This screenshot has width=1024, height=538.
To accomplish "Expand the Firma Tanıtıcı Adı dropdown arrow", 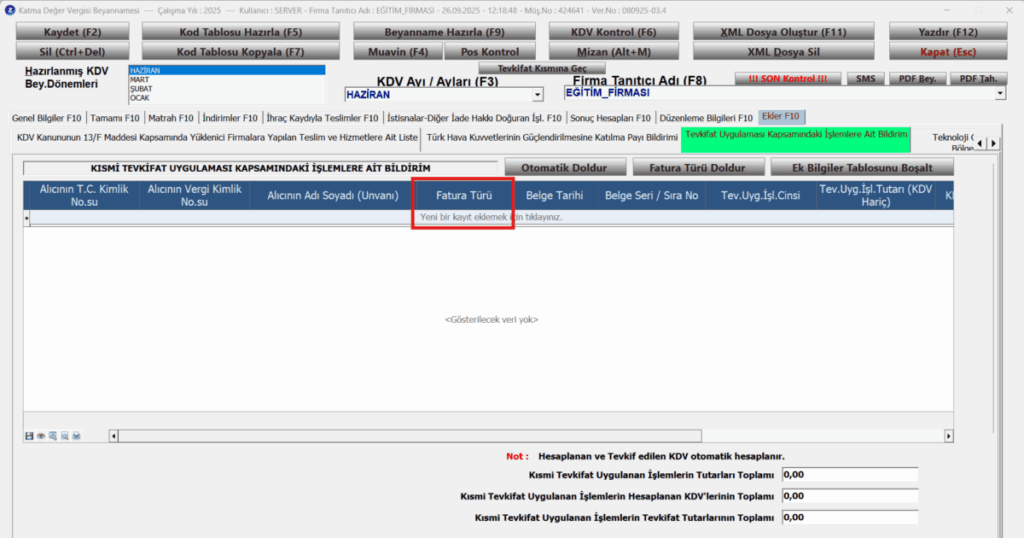I will (x=1000, y=93).
